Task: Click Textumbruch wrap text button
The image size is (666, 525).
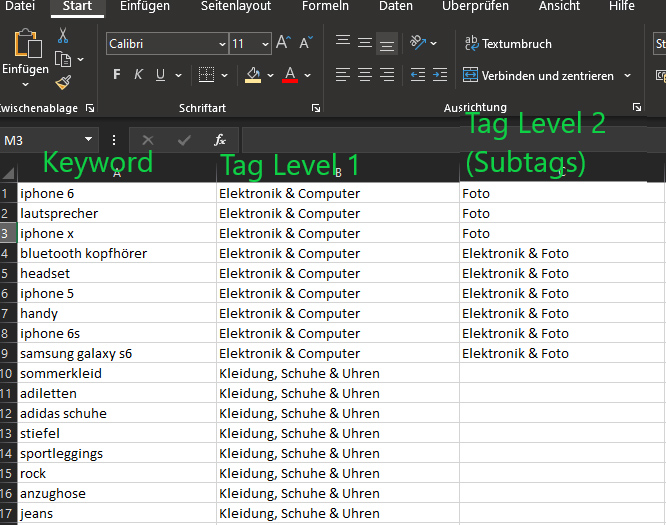Action: [508, 43]
